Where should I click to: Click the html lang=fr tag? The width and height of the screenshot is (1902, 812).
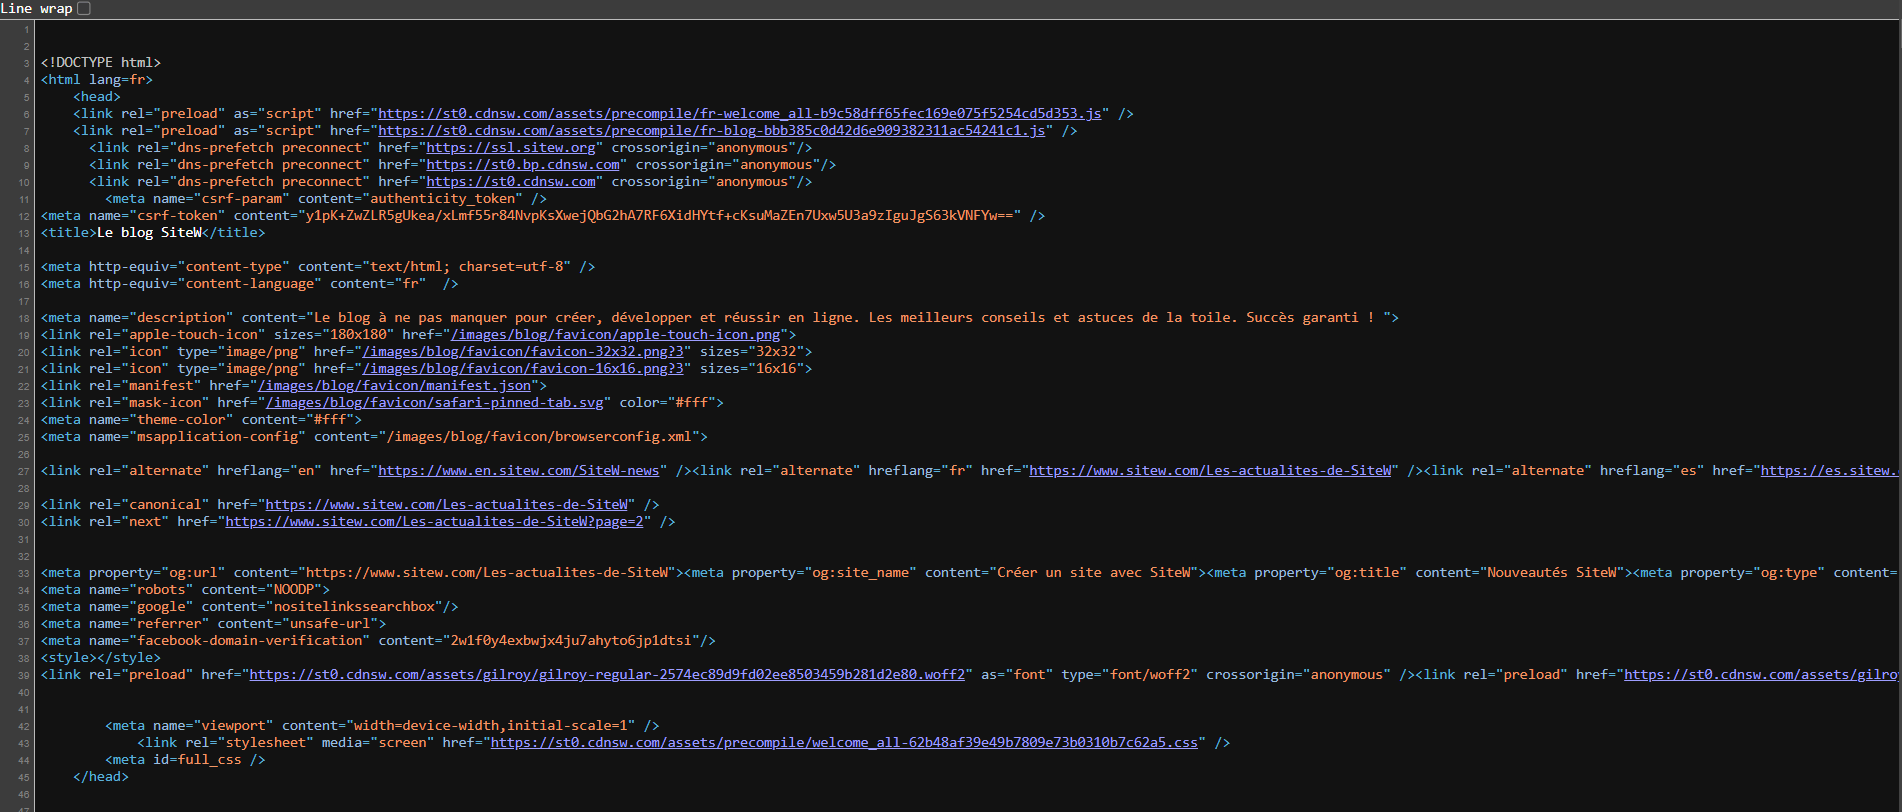click(97, 80)
